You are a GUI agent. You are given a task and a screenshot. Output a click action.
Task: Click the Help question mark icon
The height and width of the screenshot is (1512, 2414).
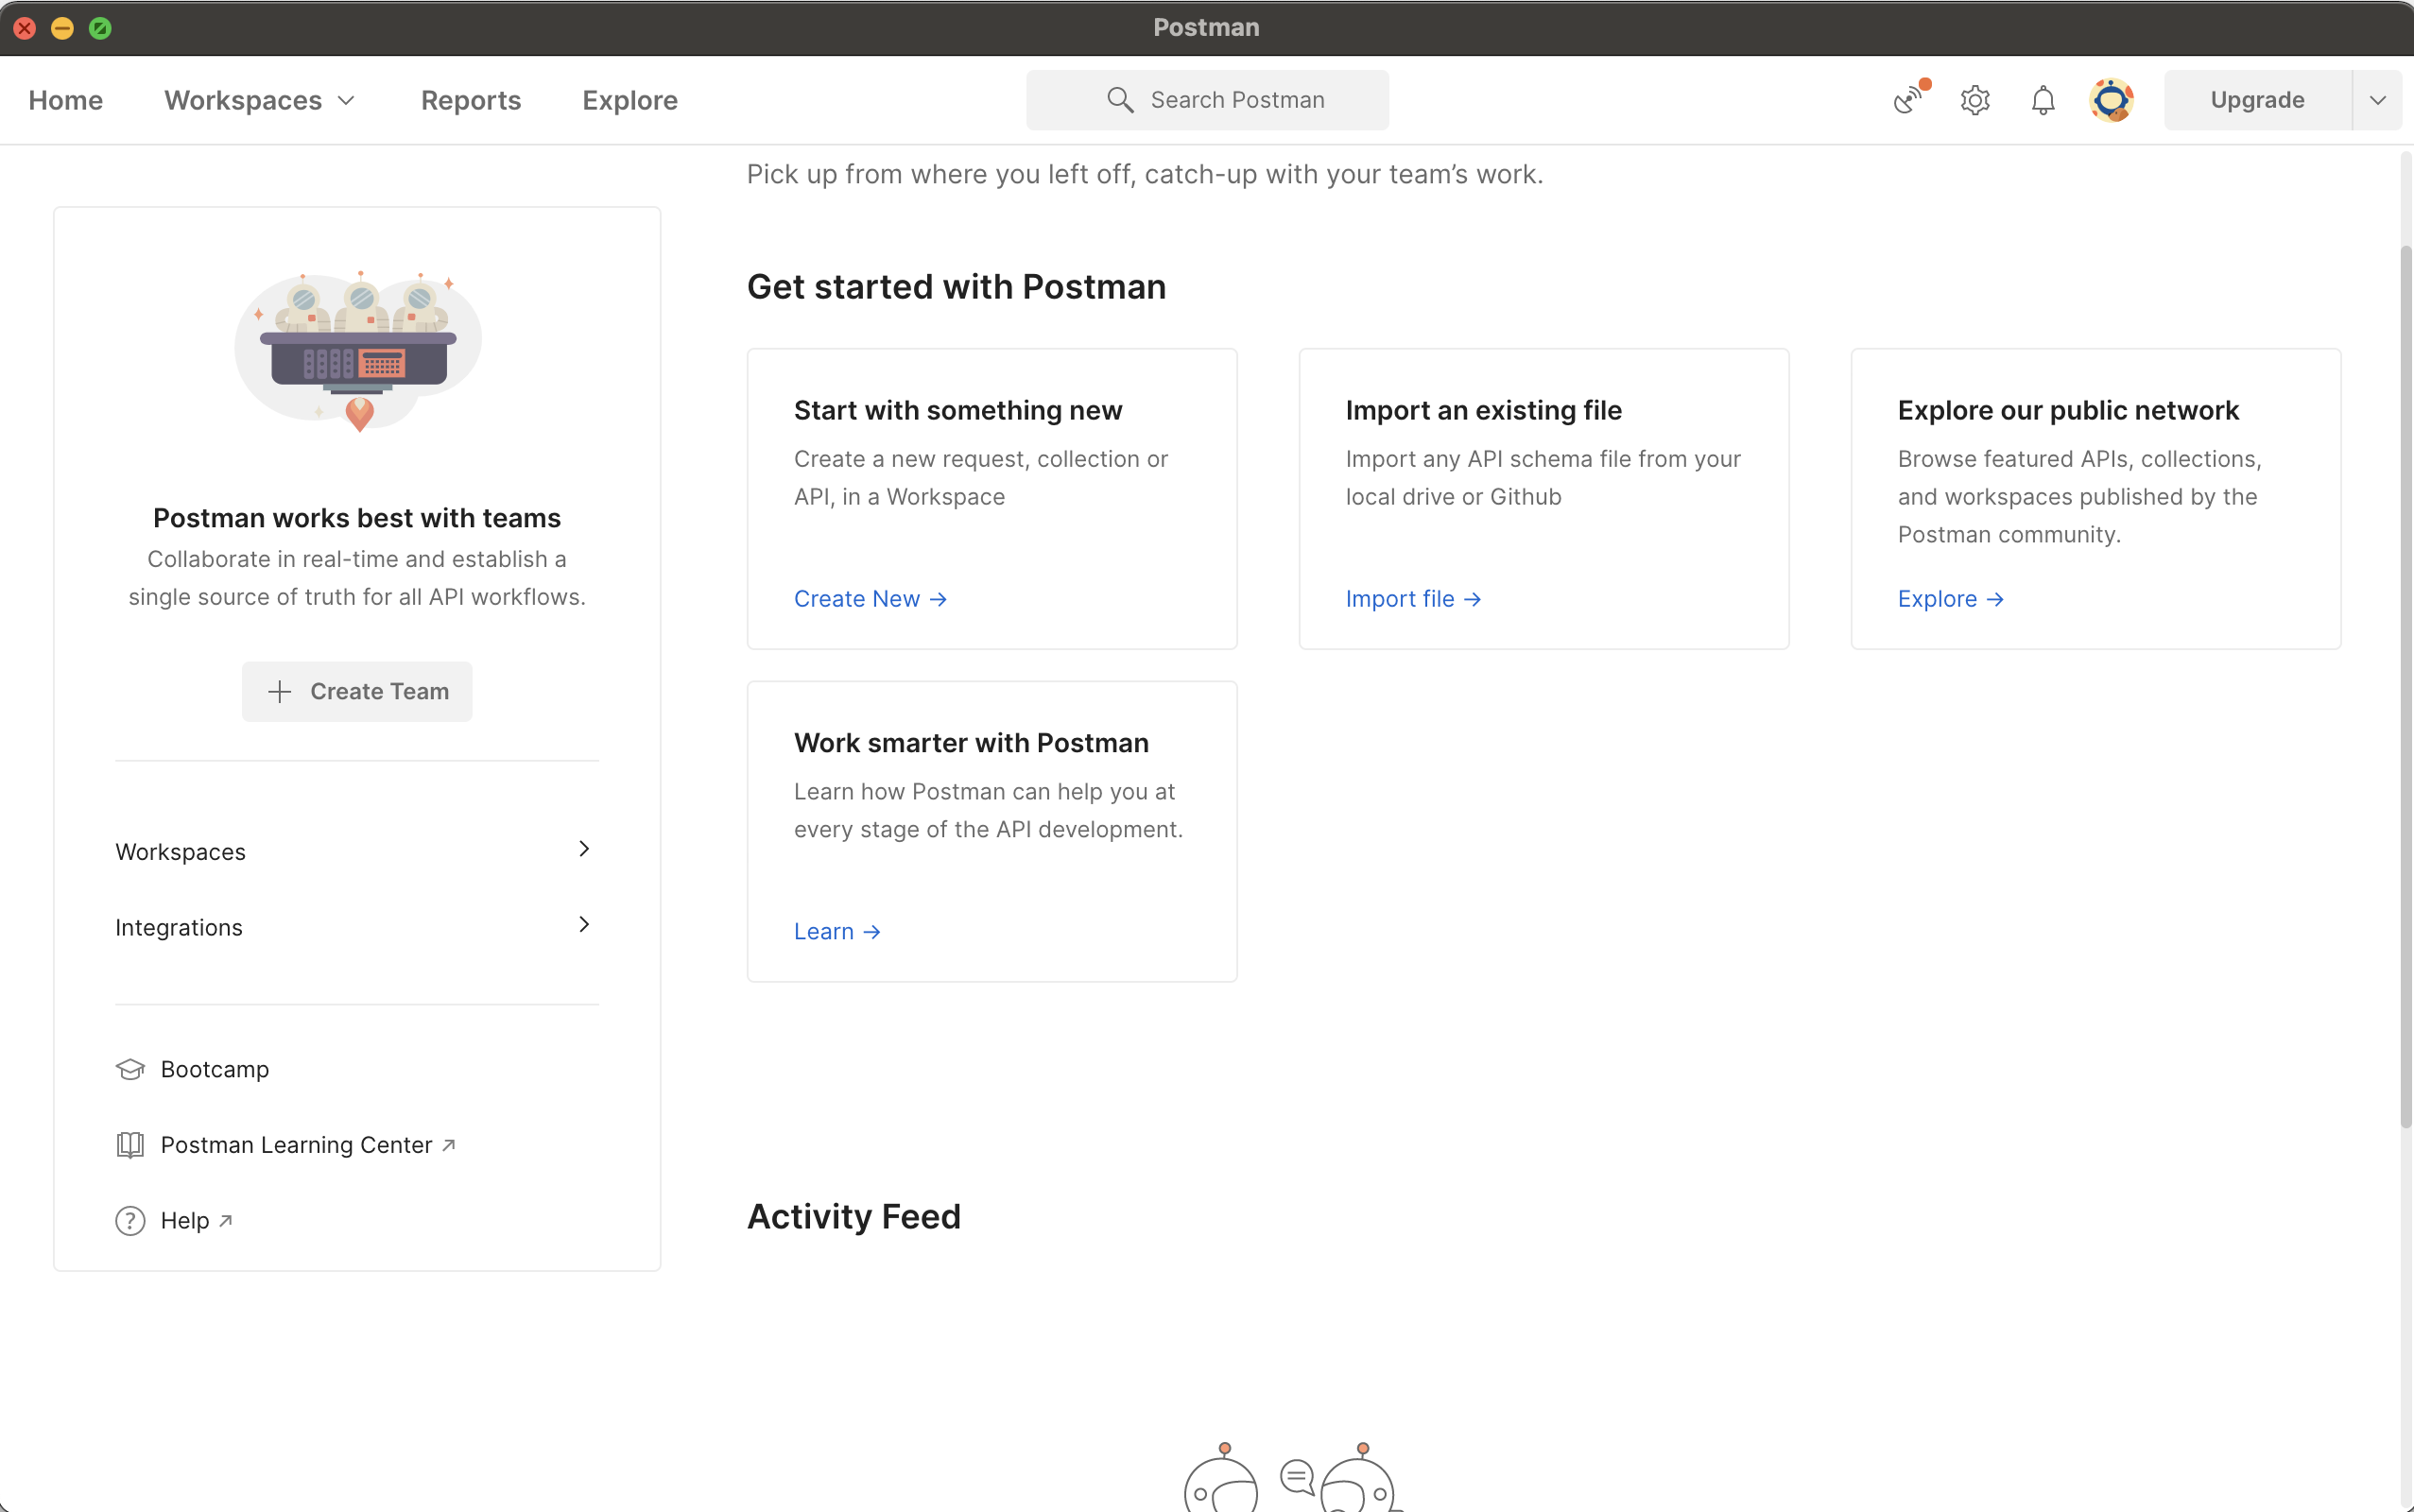(x=130, y=1221)
